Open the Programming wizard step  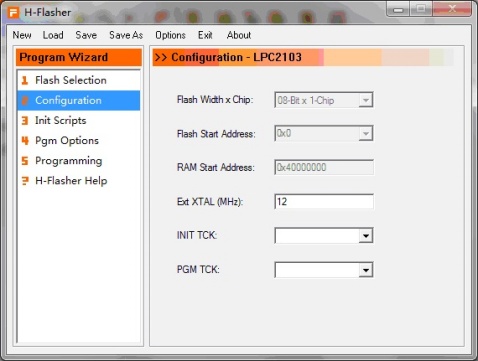pos(79,161)
